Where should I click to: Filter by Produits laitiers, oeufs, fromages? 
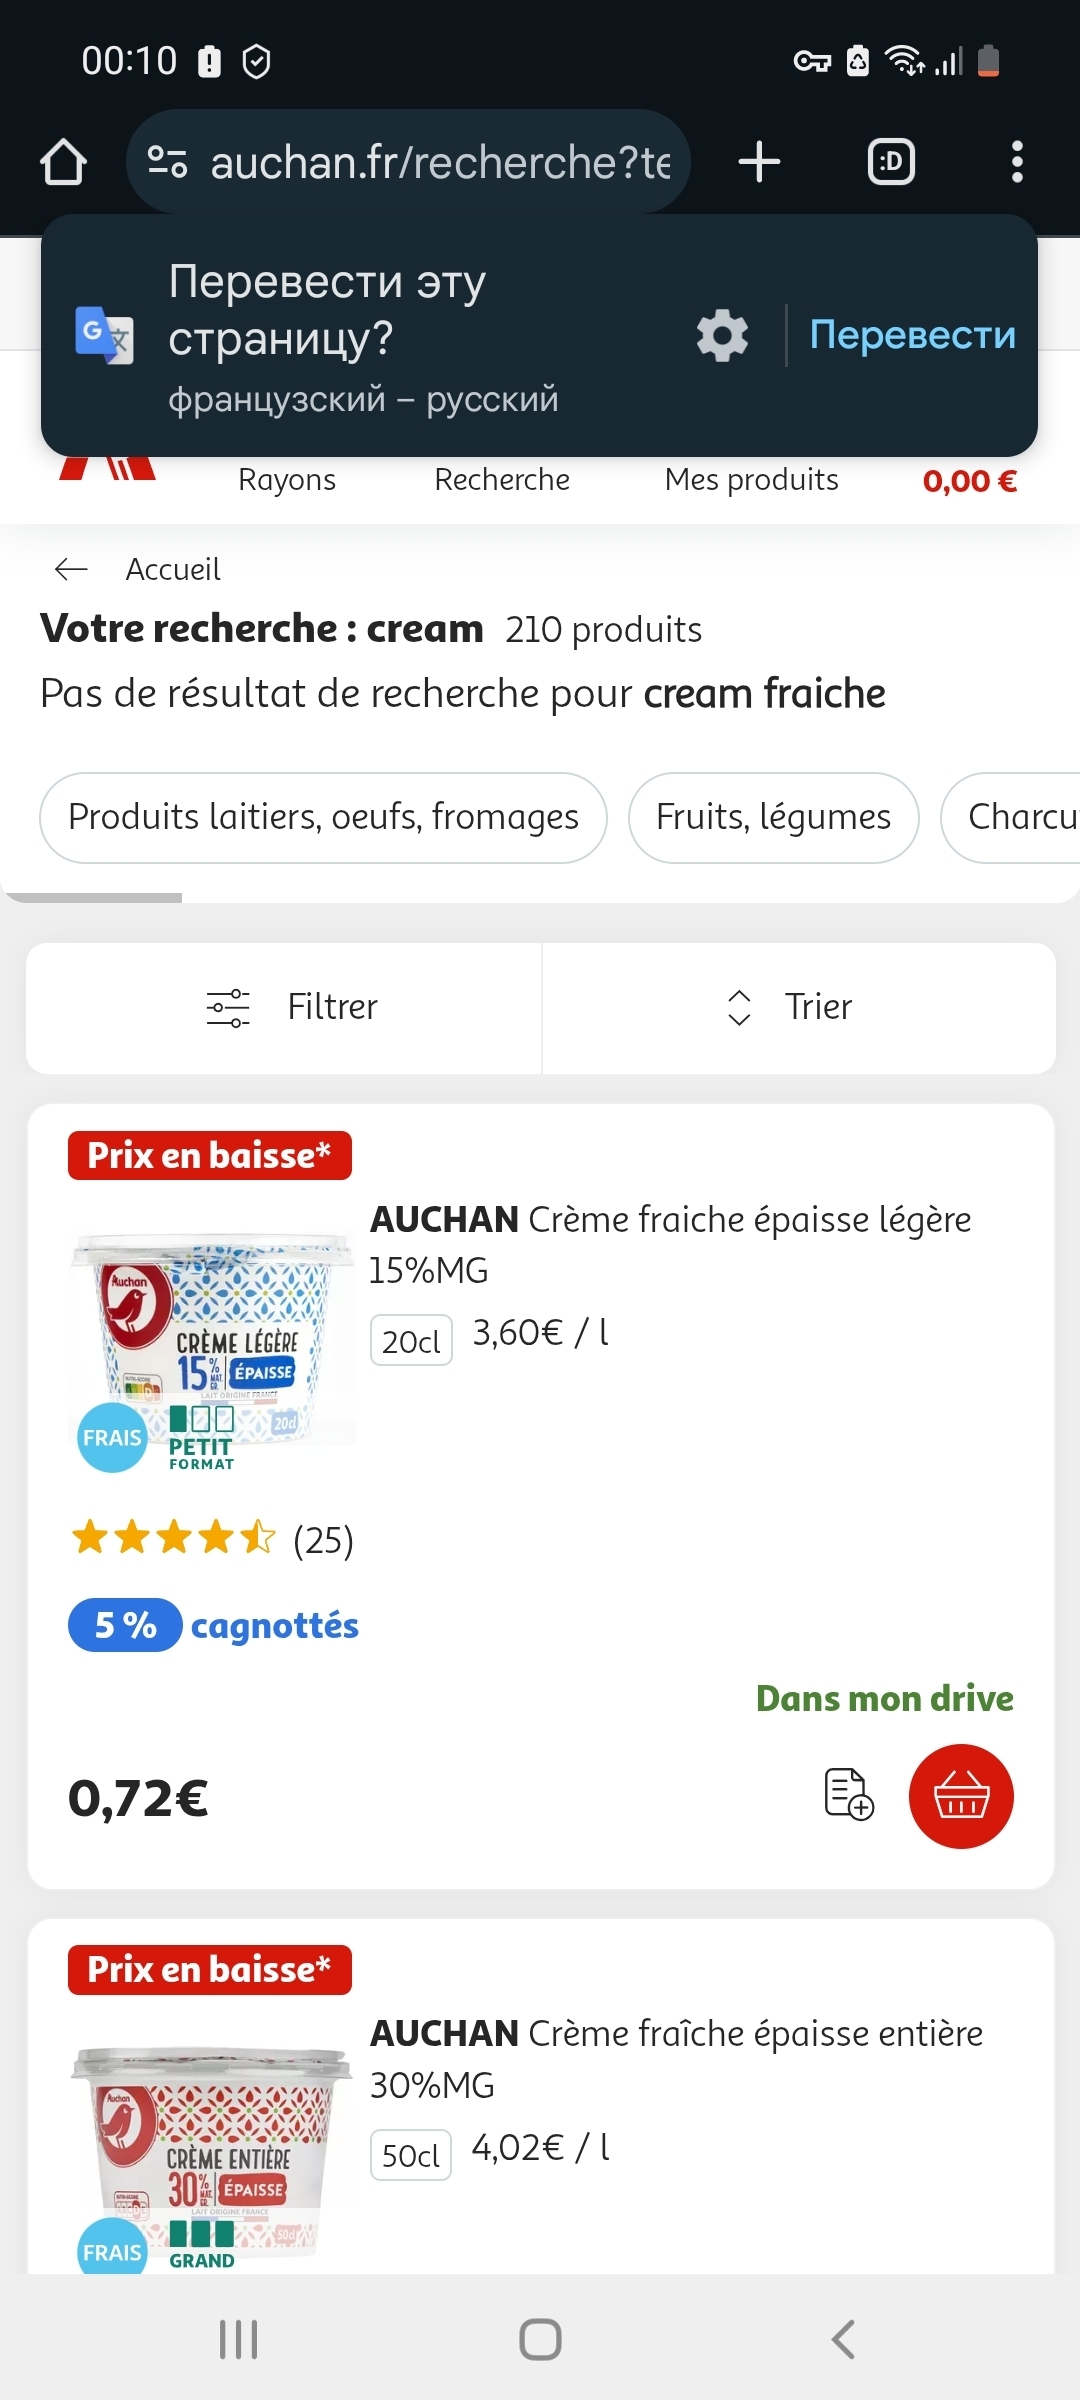pyautogui.click(x=323, y=817)
